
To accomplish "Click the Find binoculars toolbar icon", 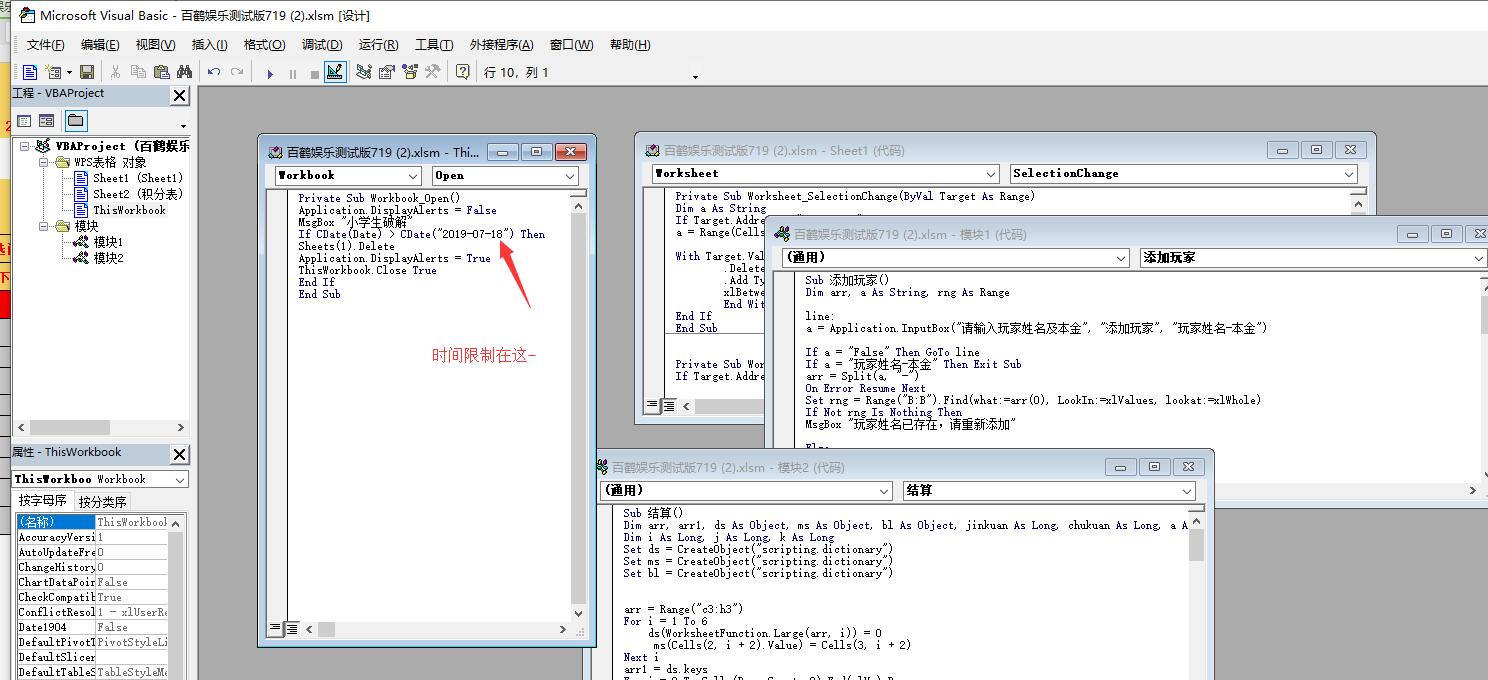I will [184, 72].
